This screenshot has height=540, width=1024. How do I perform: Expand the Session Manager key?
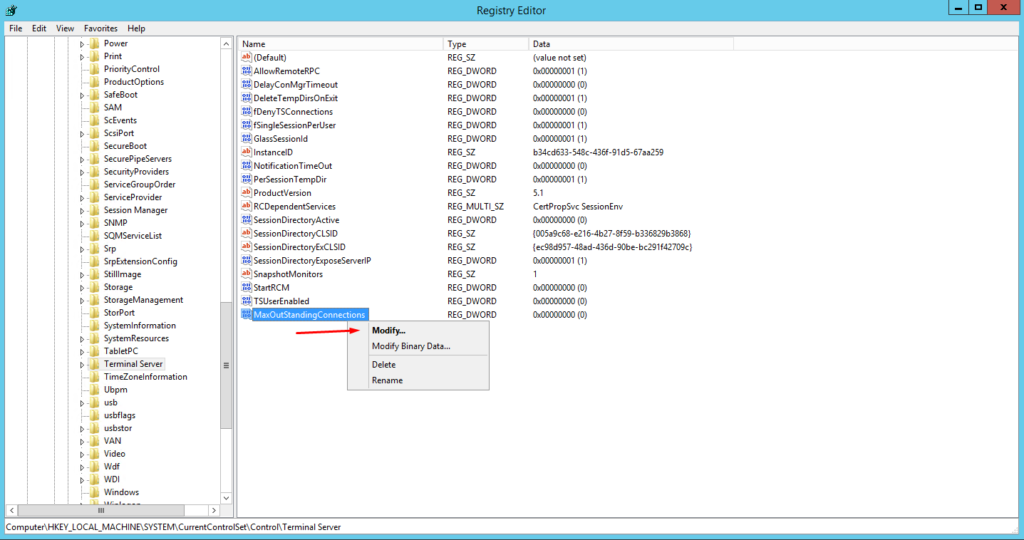click(x=82, y=211)
